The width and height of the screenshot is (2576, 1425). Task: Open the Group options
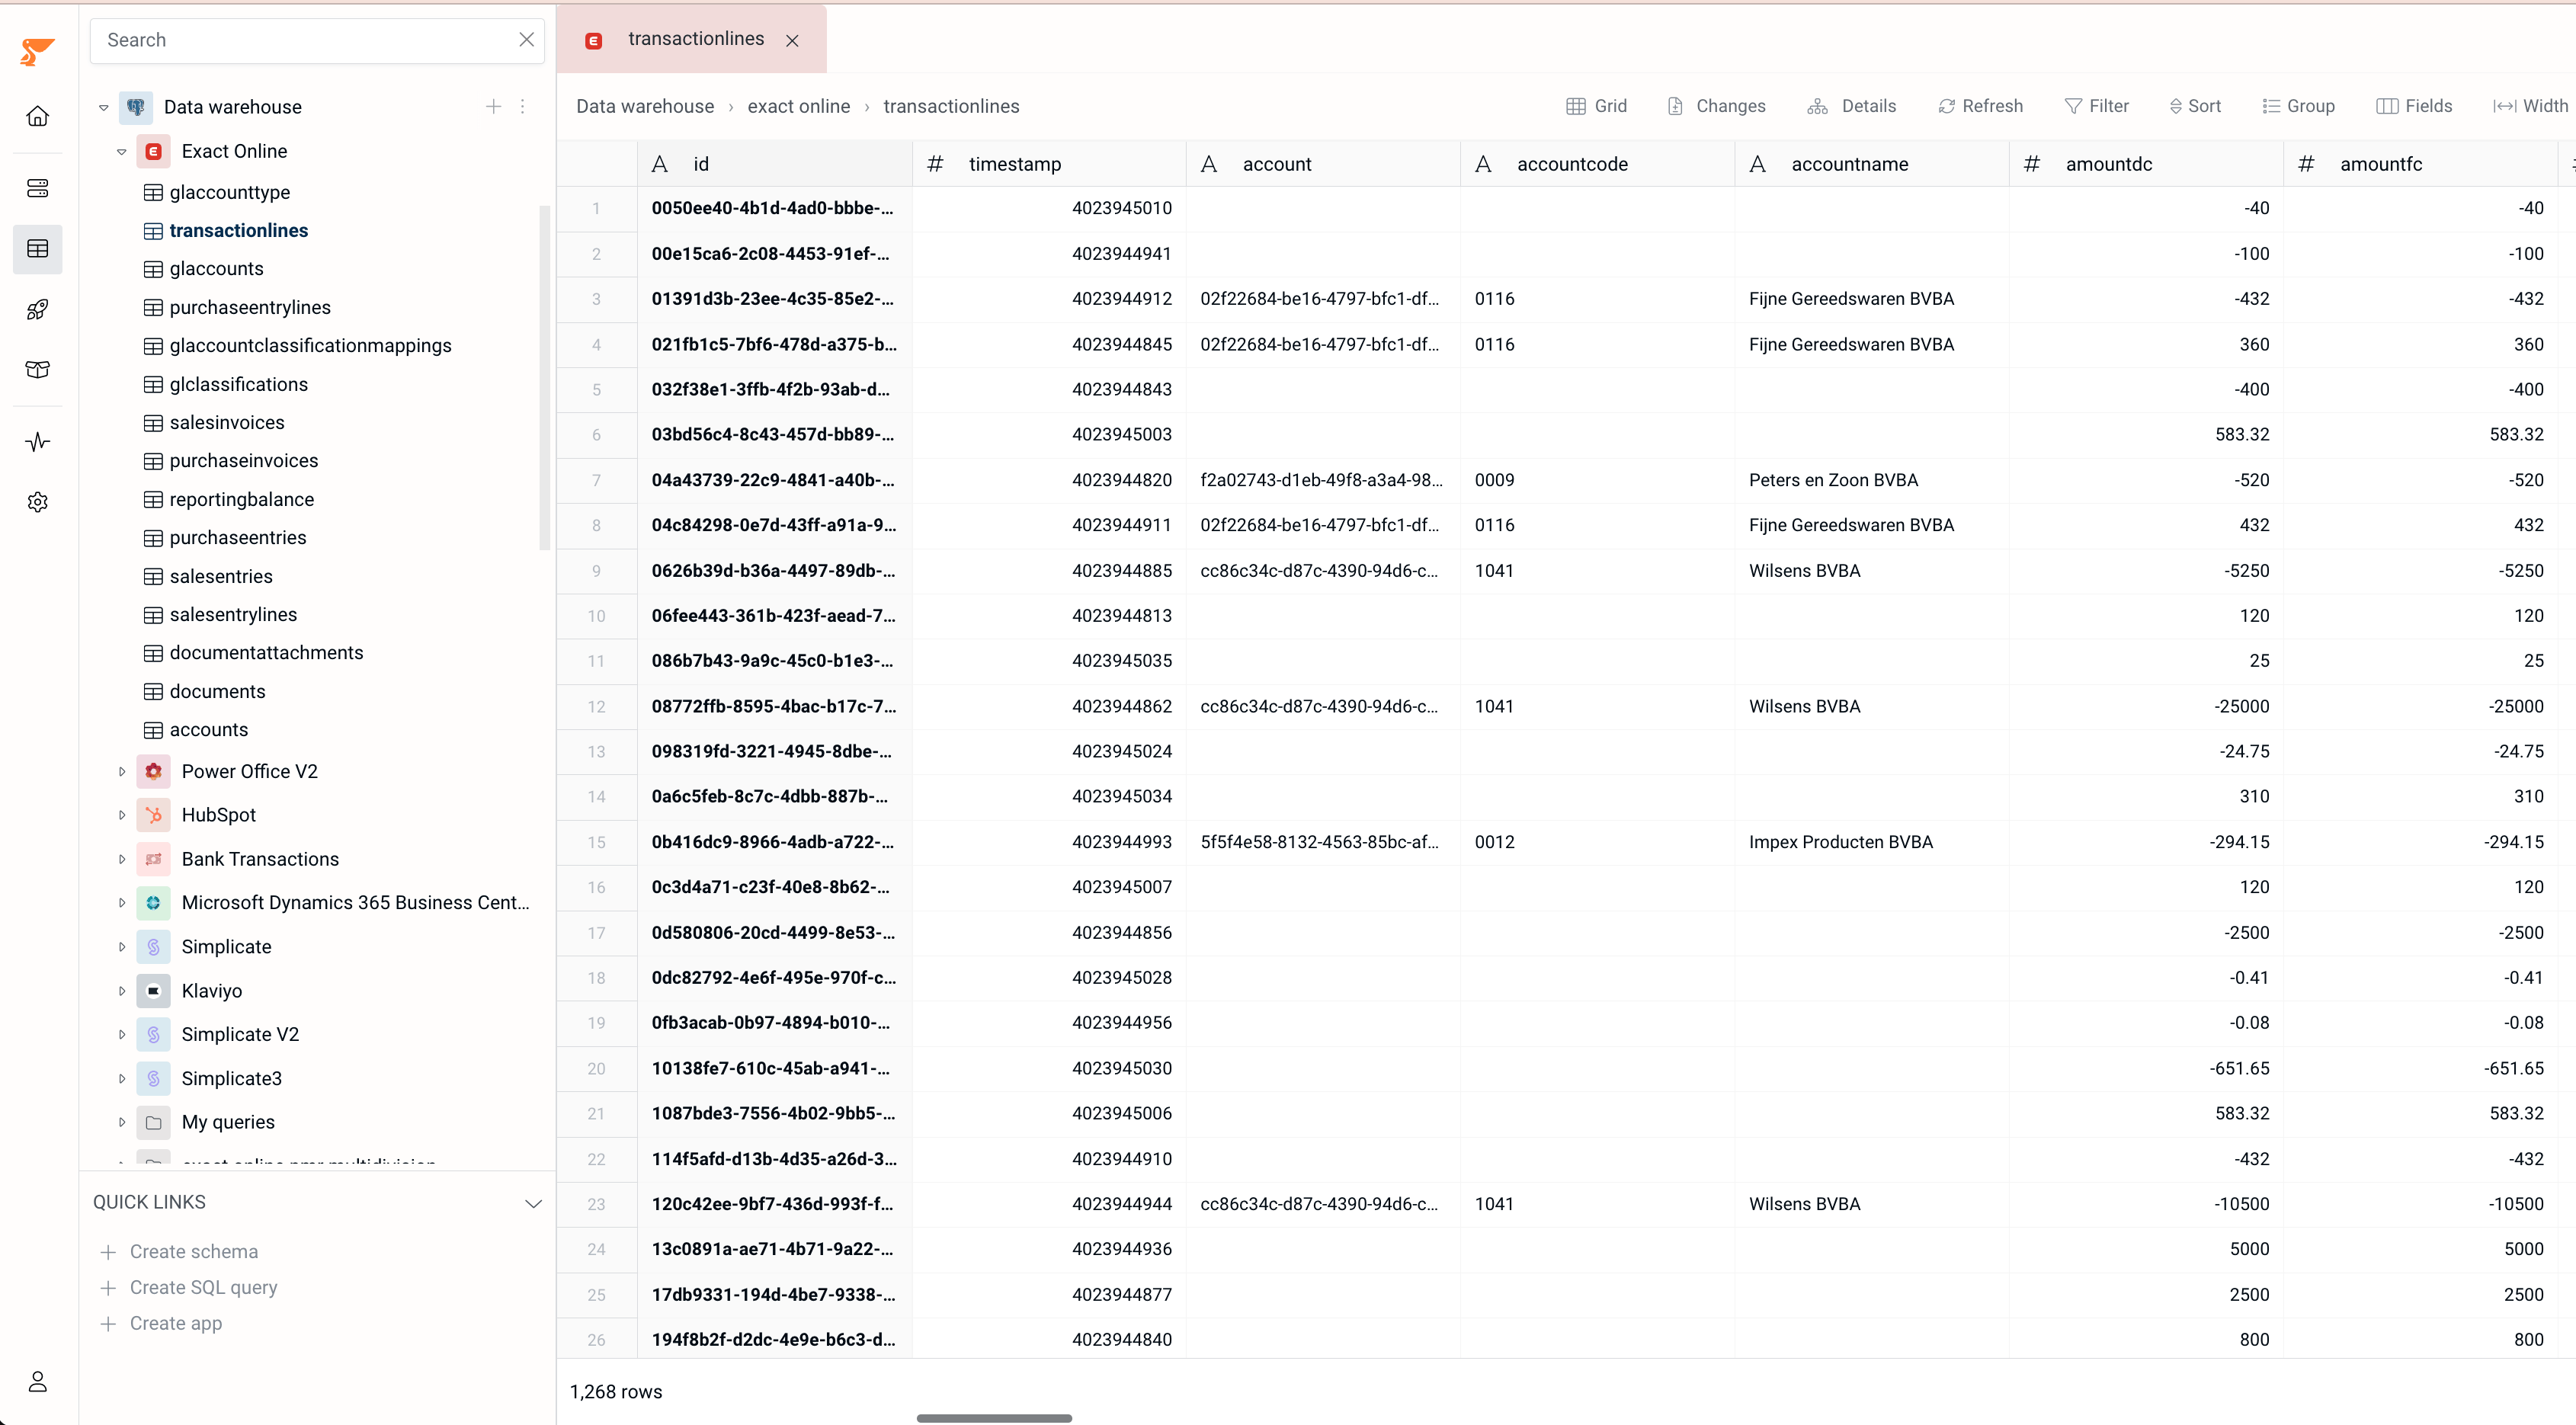click(x=2298, y=106)
